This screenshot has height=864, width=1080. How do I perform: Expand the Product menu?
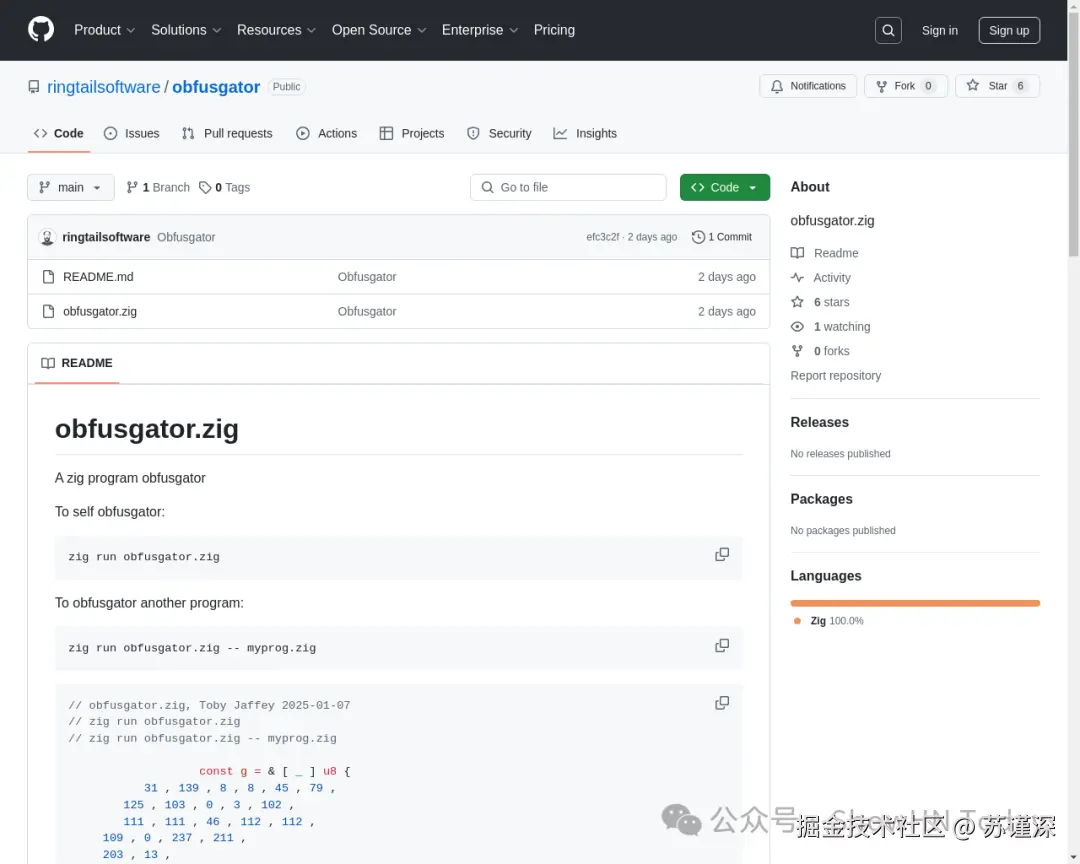point(104,30)
